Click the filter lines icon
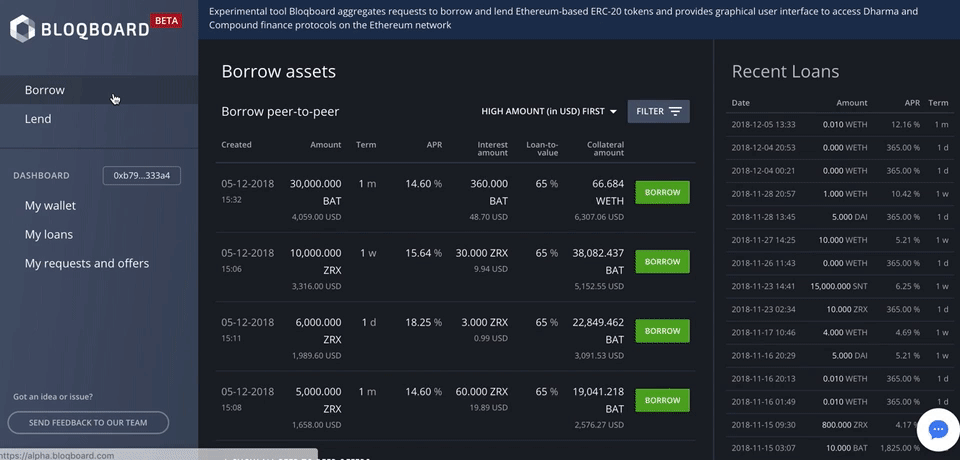This screenshot has height=460, width=960. pyautogui.click(x=676, y=111)
